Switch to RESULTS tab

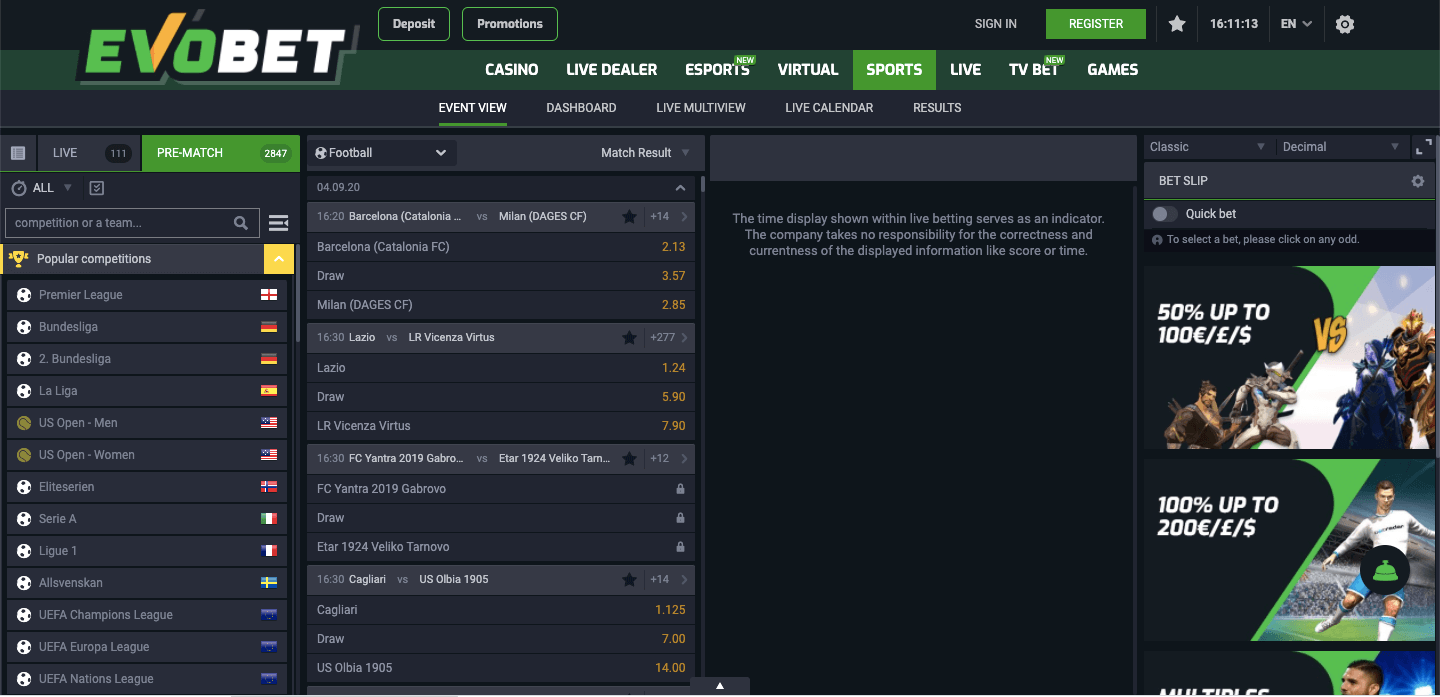[x=937, y=108]
